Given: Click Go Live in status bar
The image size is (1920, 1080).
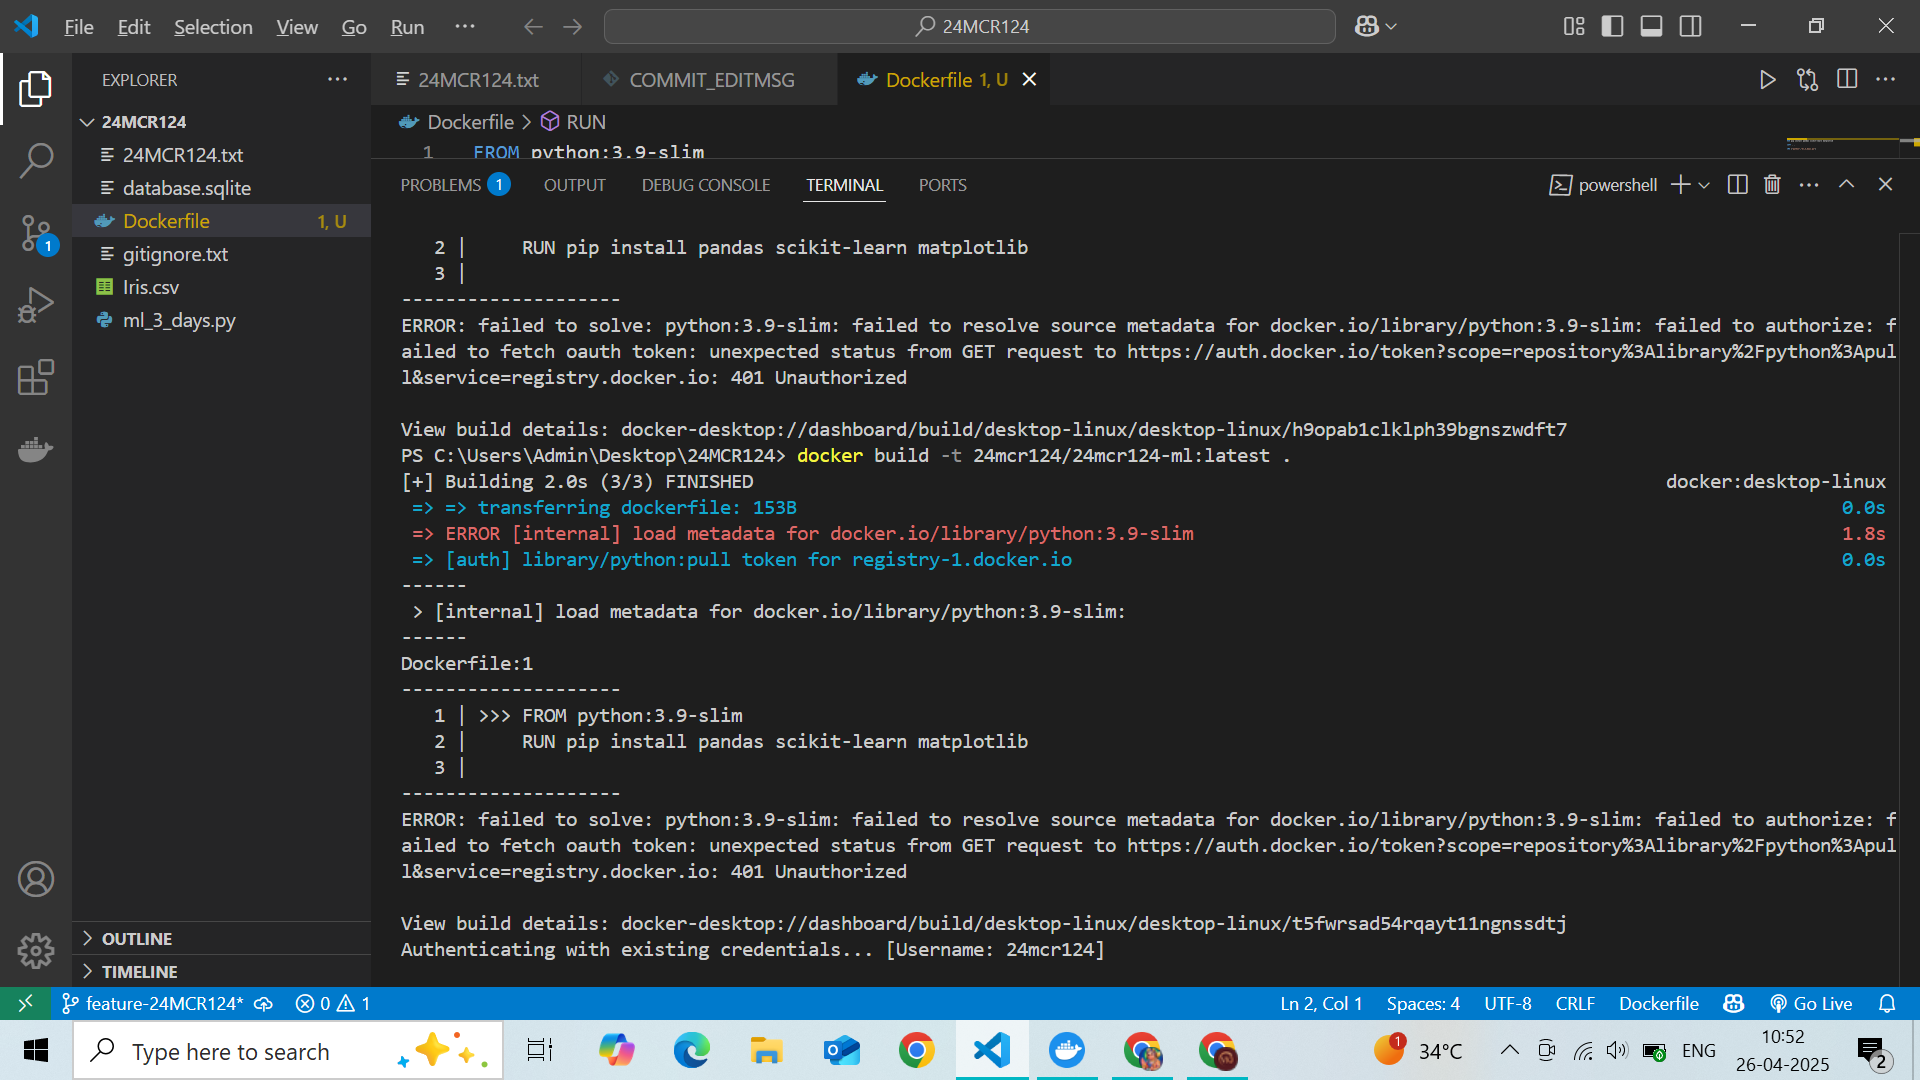Looking at the screenshot, I should coord(1811,1003).
